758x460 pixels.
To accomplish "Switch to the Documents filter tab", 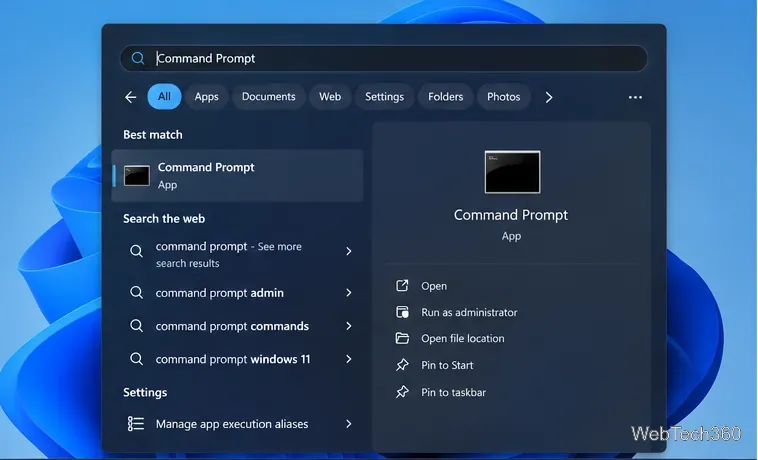I will [268, 97].
